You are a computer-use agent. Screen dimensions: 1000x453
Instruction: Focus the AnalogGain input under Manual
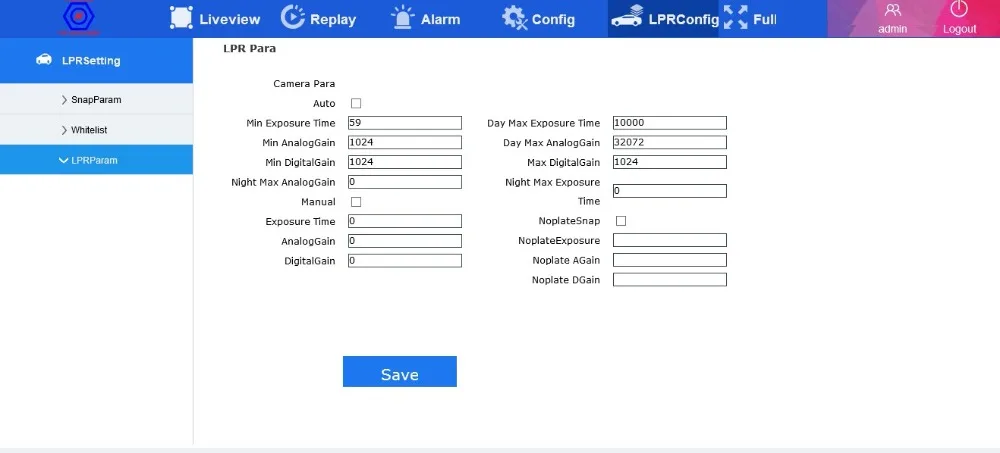[404, 241]
